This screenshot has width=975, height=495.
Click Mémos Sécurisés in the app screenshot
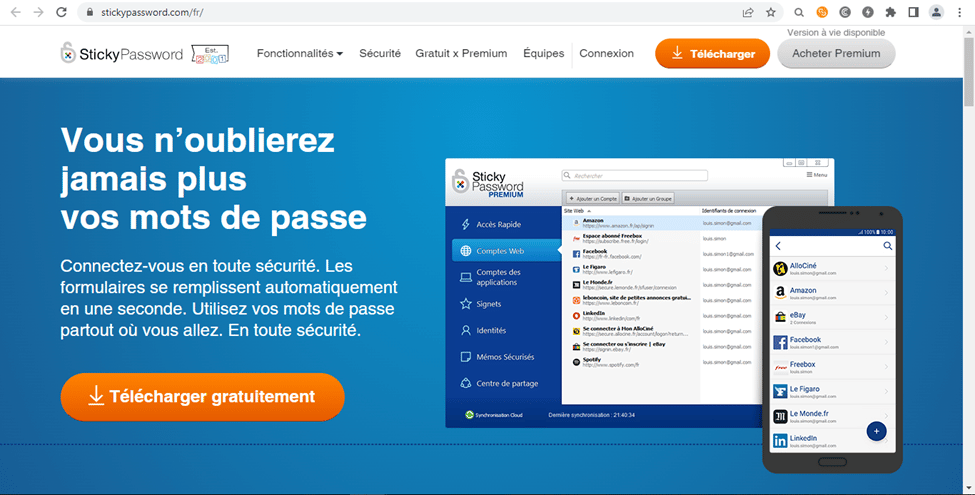tap(497, 357)
